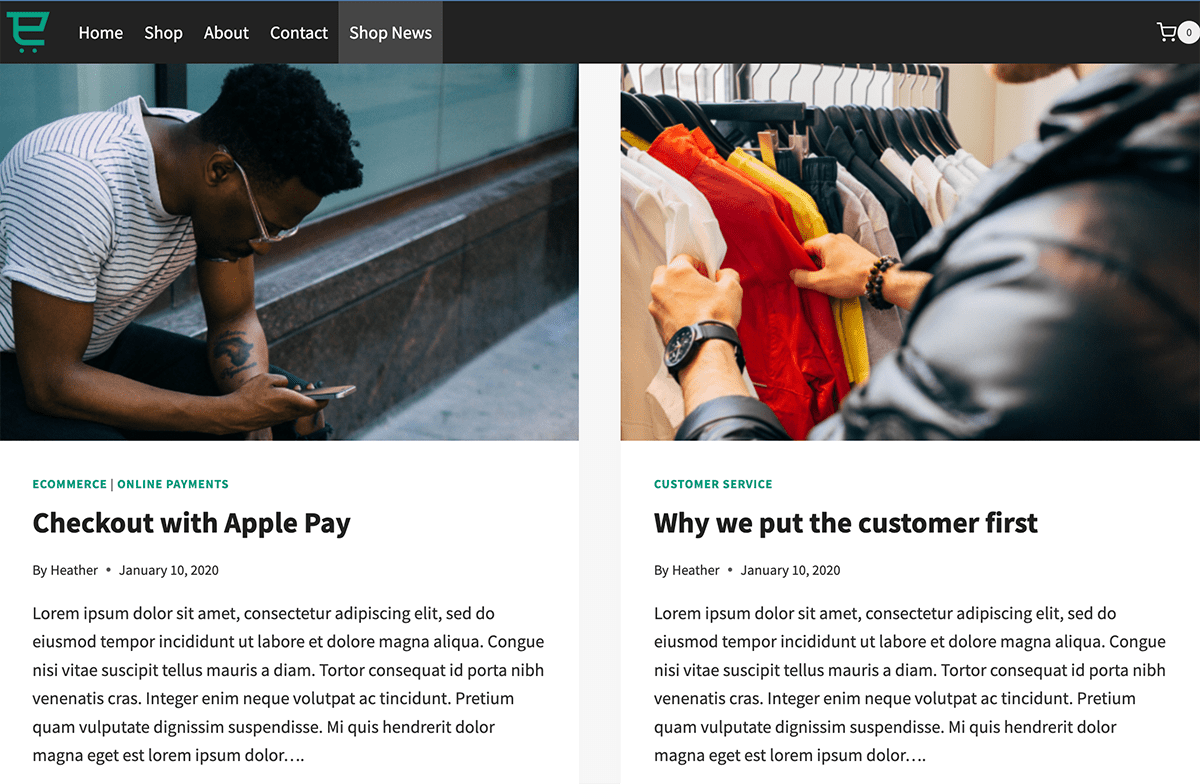Image resolution: width=1200 pixels, height=784 pixels.
Task: Select Contact in the navigation bar
Action: (299, 33)
